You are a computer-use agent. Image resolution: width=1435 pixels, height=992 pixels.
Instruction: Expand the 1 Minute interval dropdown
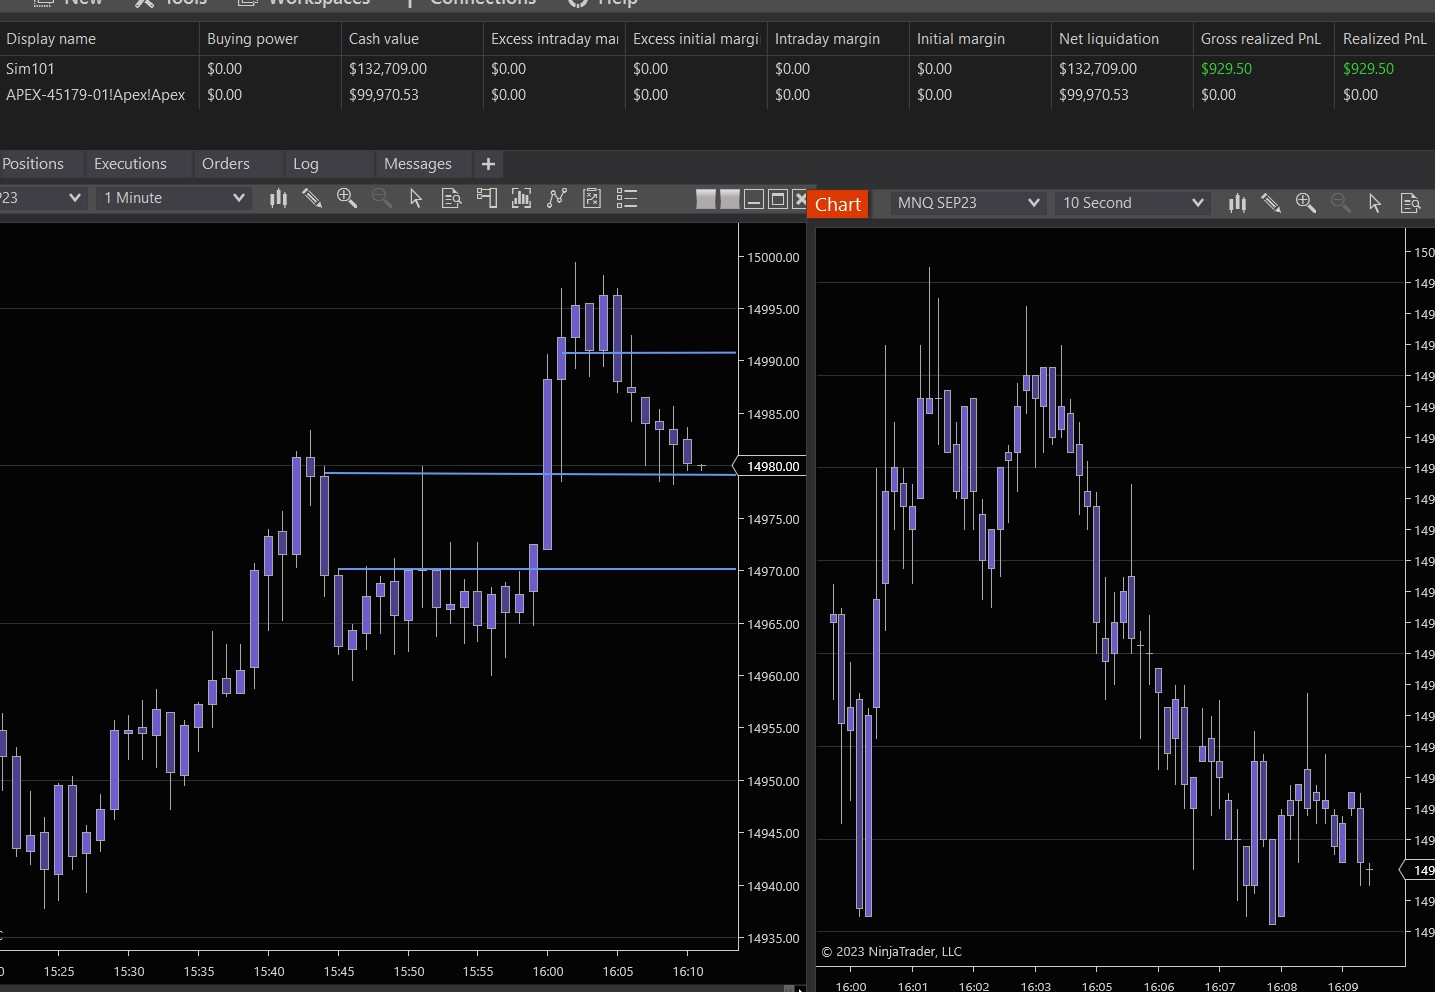pos(238,198)
